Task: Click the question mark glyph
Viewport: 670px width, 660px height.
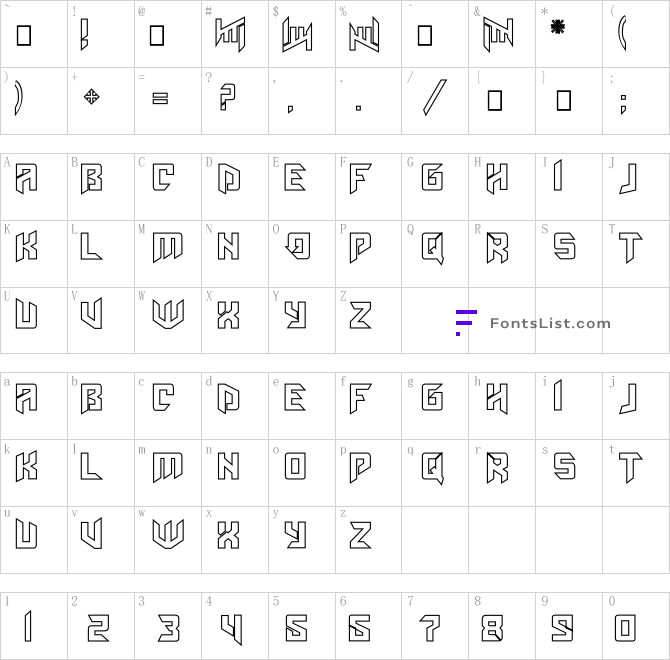Action: click(x=227, y=98)
